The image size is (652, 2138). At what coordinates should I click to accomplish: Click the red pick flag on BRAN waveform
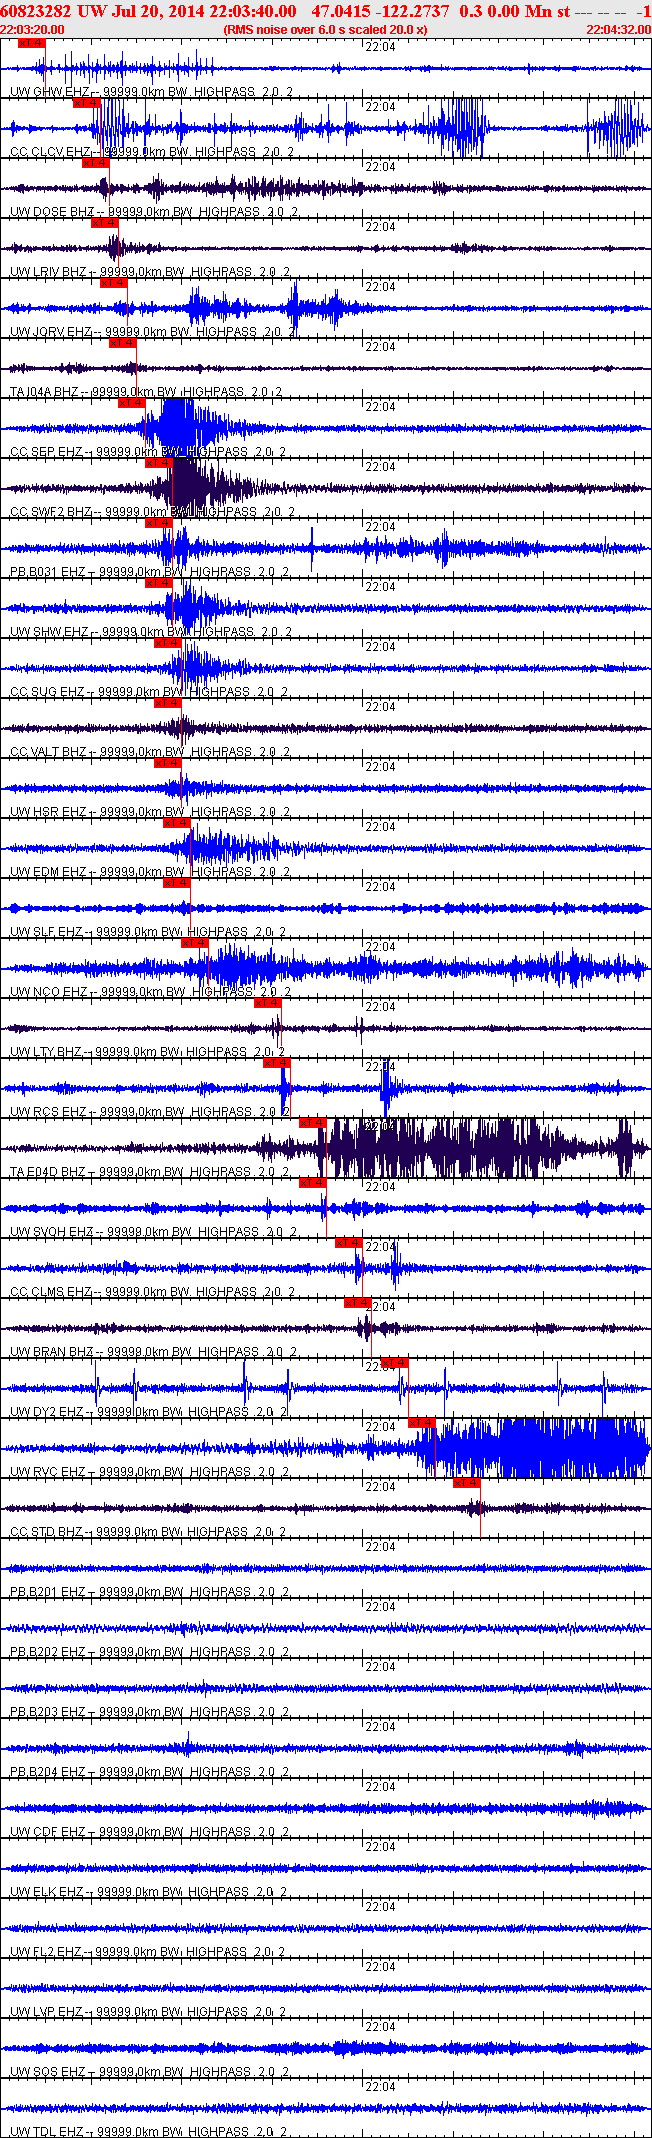(358, 1303)
